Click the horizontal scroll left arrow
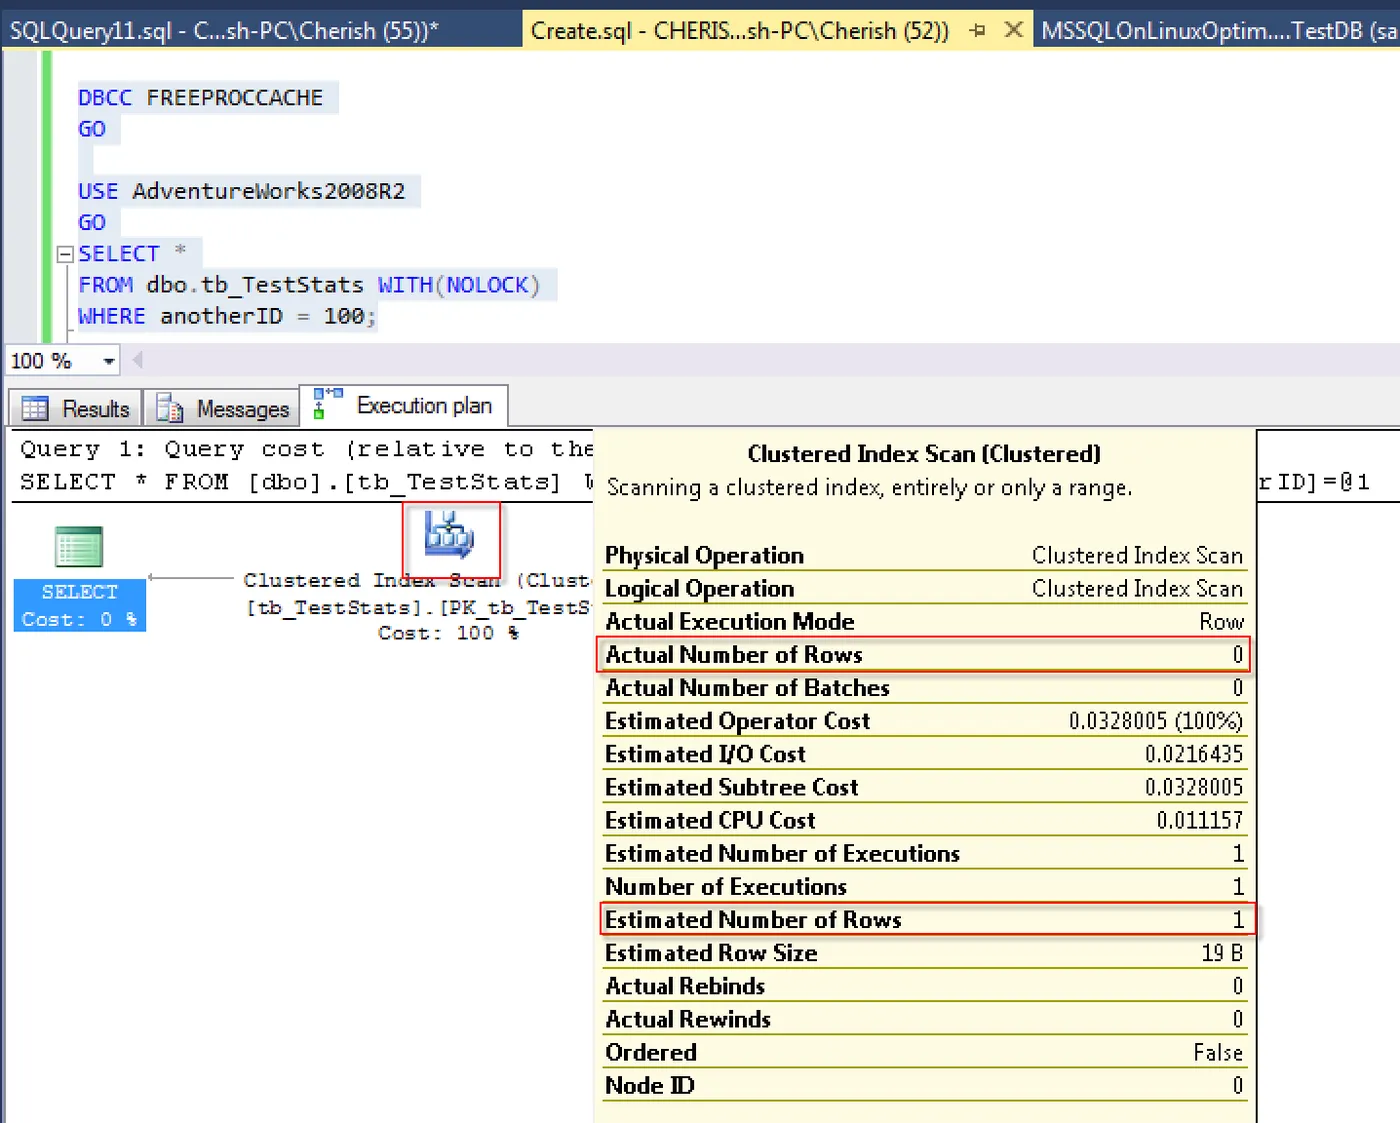 point(137,360)
